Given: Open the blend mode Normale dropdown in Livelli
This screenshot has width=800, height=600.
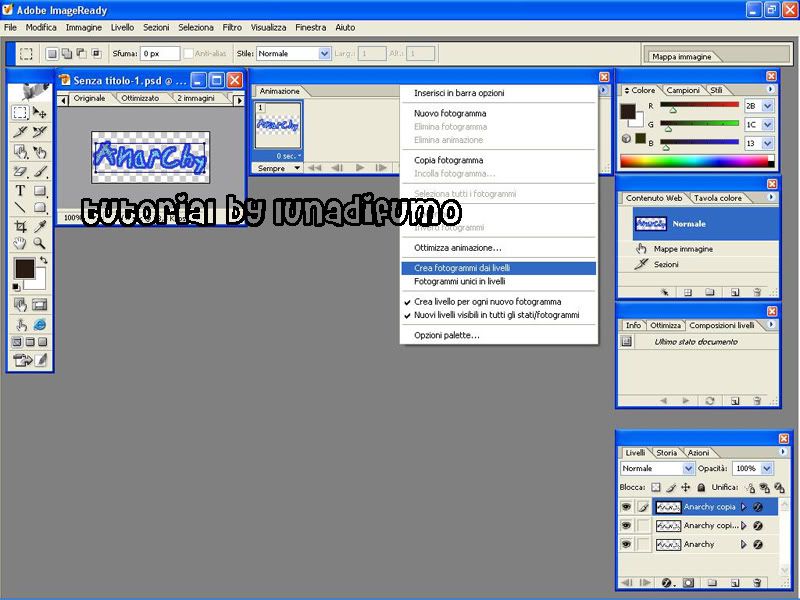Looking at the screenshot, I should (x=688, y=468).
